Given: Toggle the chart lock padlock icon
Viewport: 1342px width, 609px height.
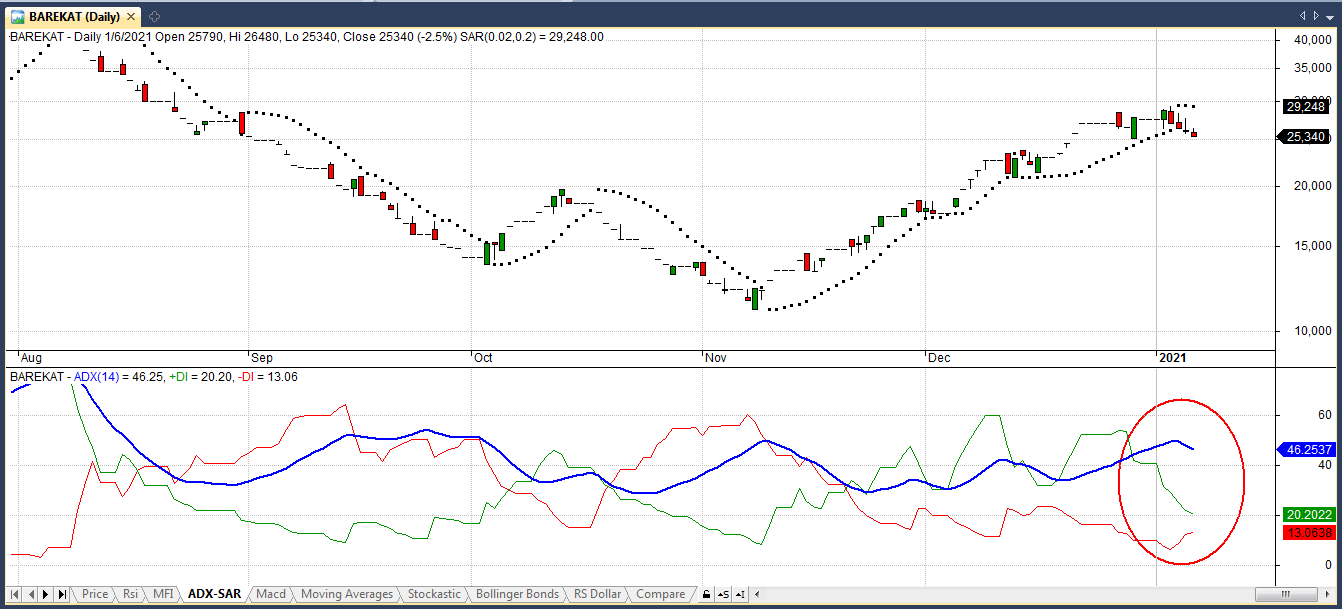Looking at the screenshot, I should coord(707,594).
